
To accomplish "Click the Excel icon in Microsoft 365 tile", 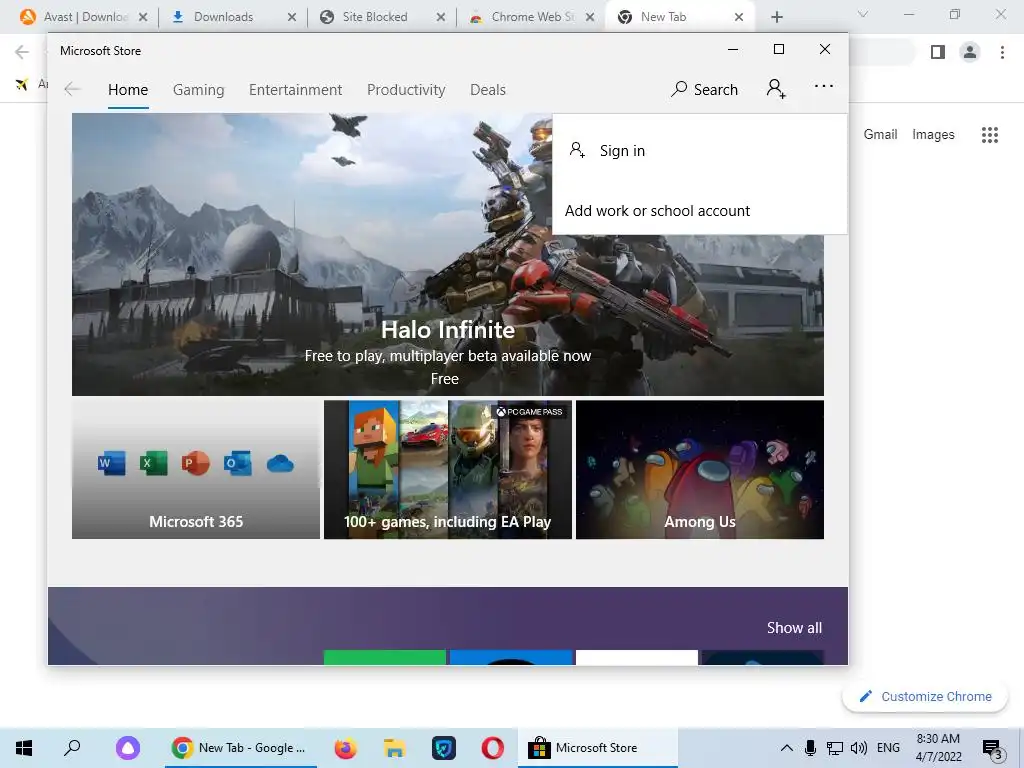I will point(153,463).
